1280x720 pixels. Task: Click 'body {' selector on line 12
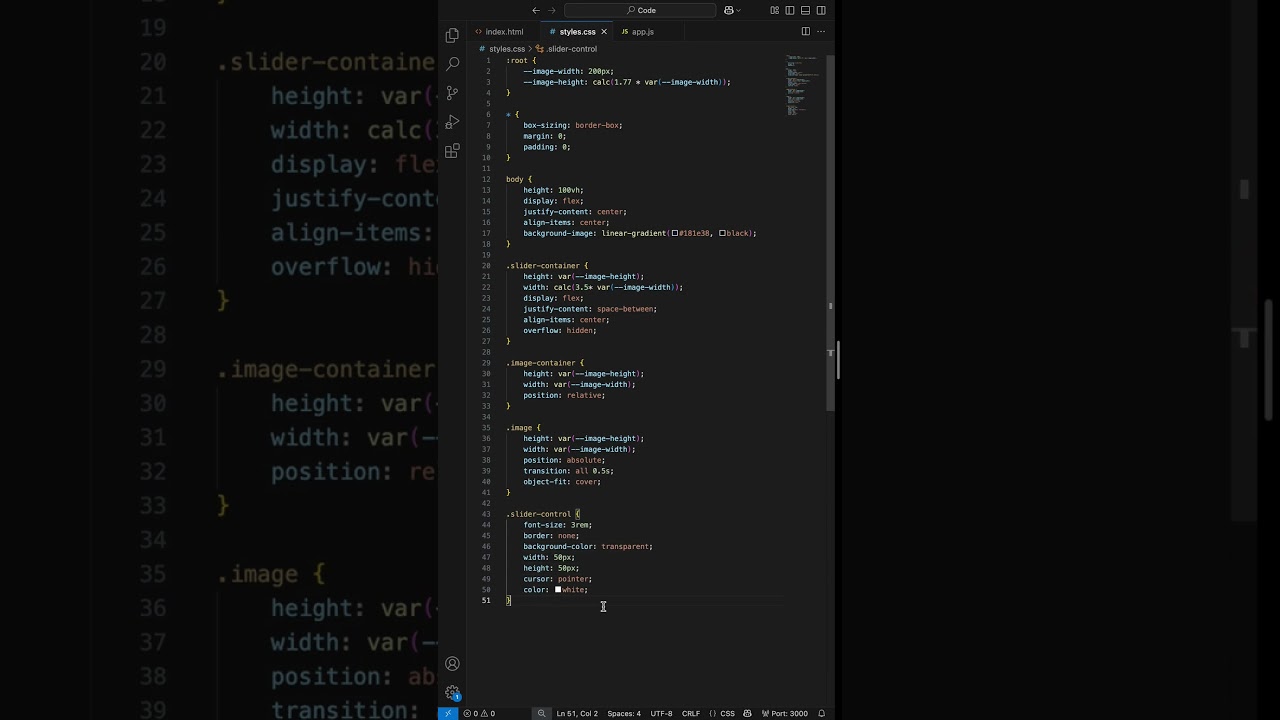coord(519,179)
